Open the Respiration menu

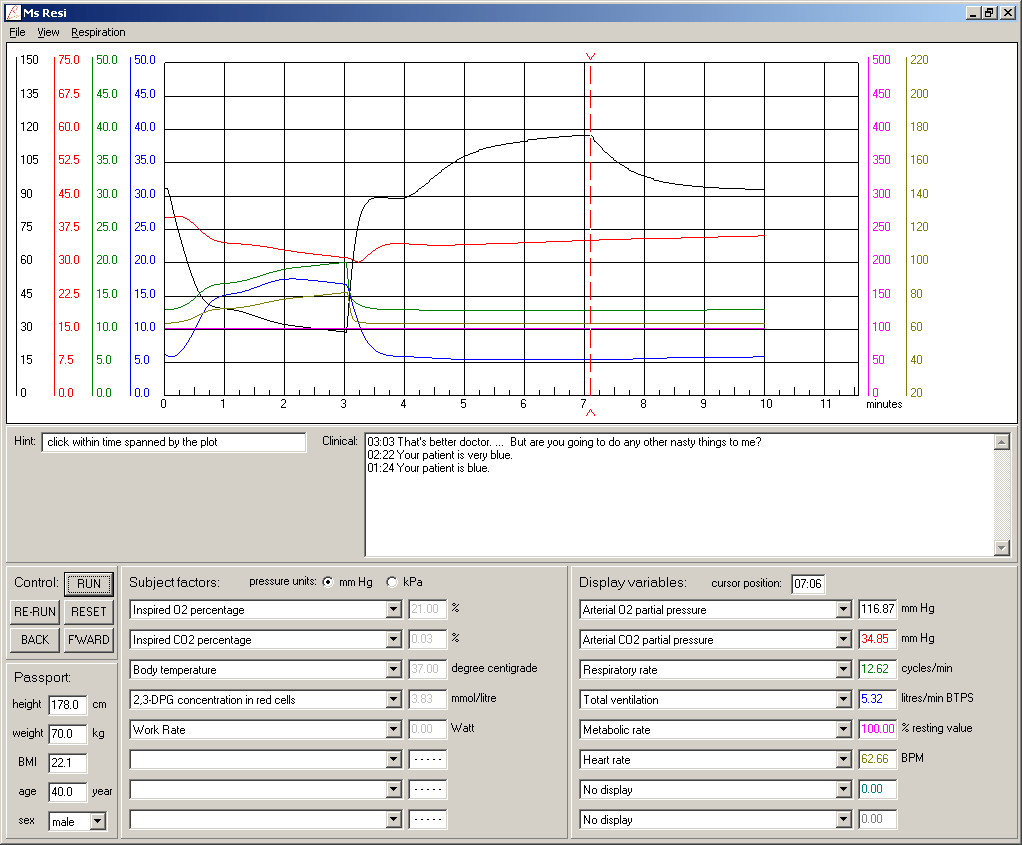tap(98, 32)
